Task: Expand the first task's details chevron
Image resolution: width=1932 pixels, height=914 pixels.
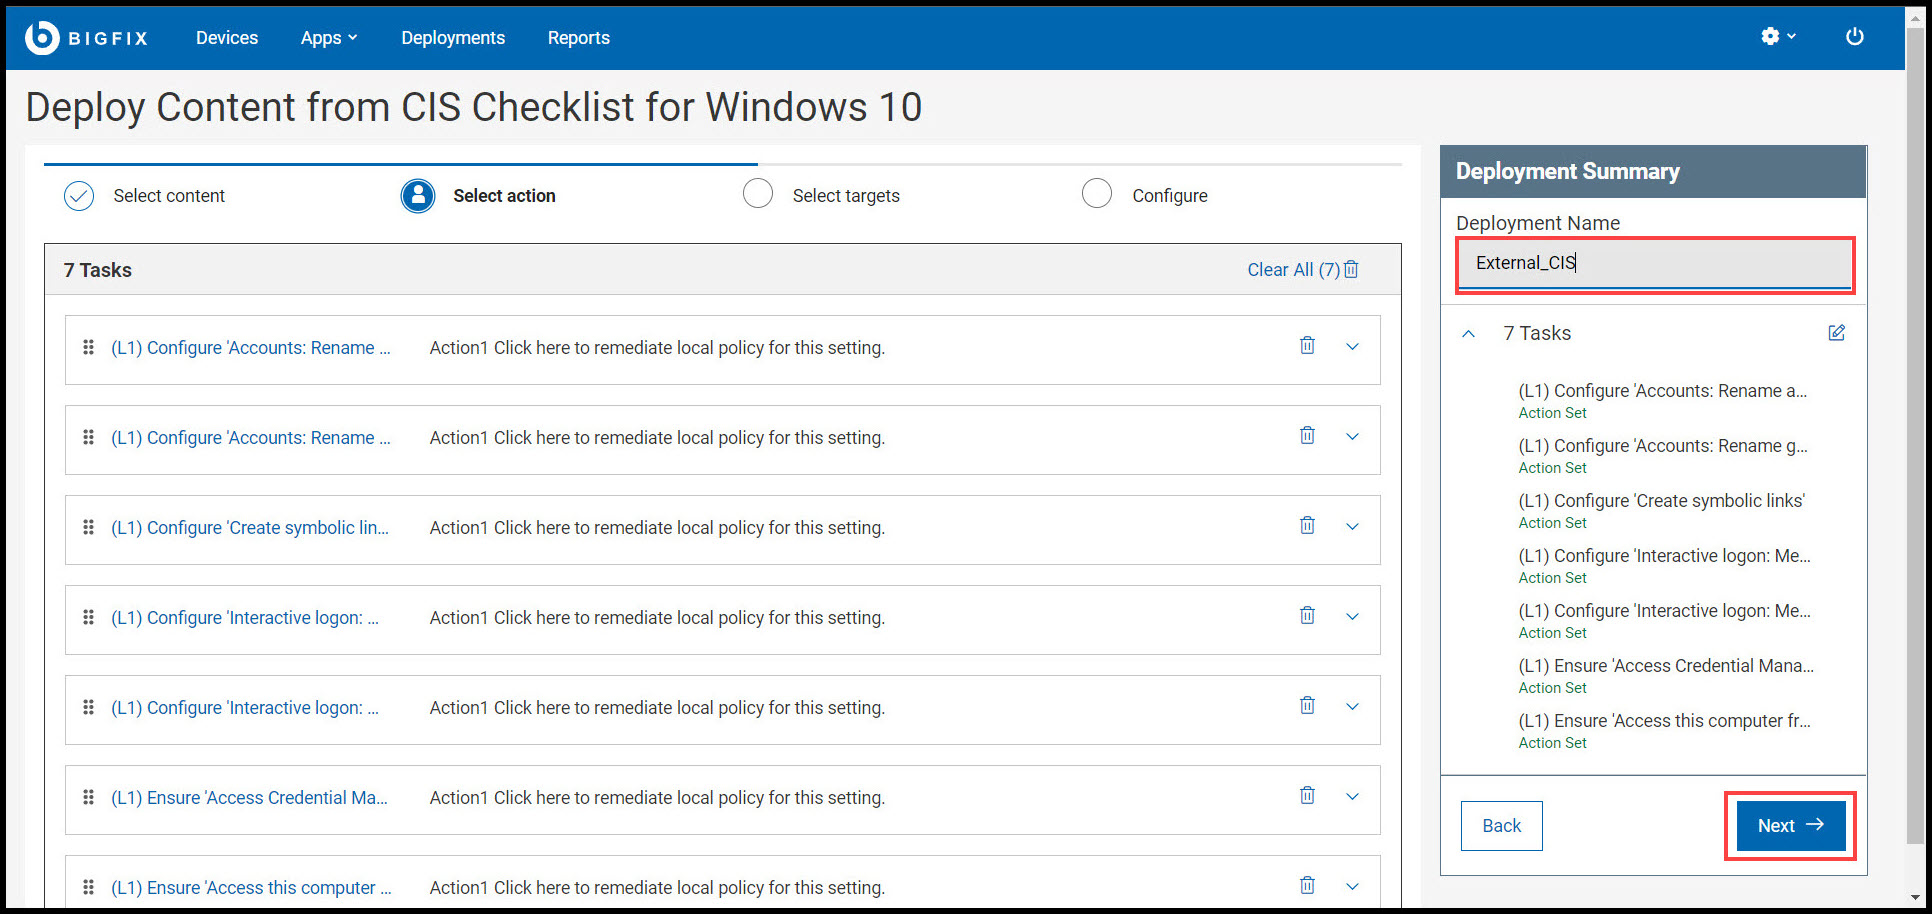Action: [x=1352, y=347]
